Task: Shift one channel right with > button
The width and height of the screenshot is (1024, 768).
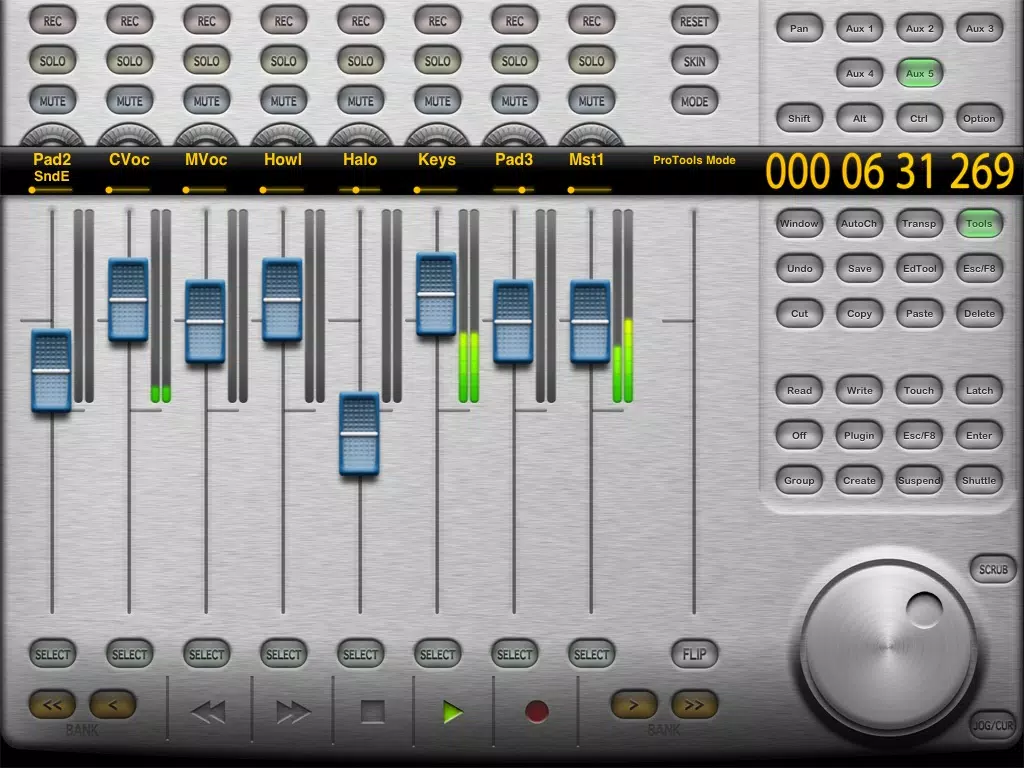Action: tap(633, 705)
